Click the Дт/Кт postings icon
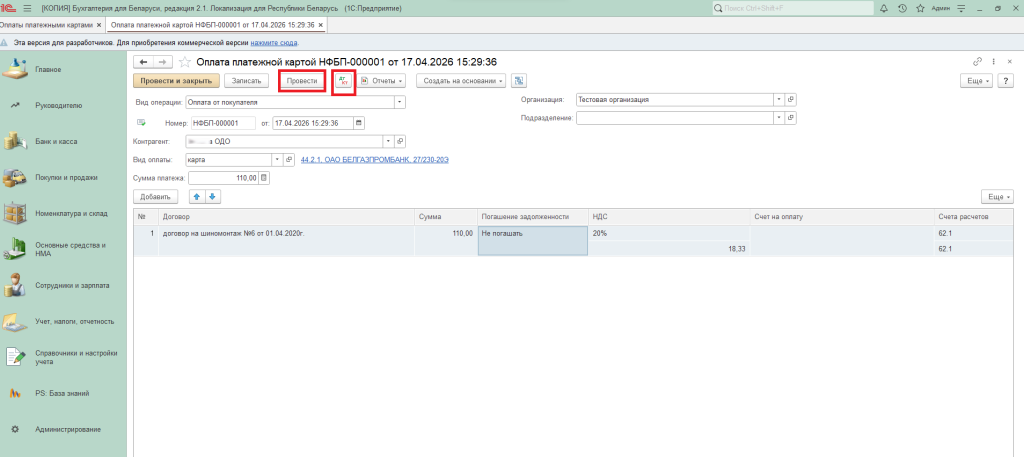This screenshot has height=457, width=1024. click(x=343, y=80)
